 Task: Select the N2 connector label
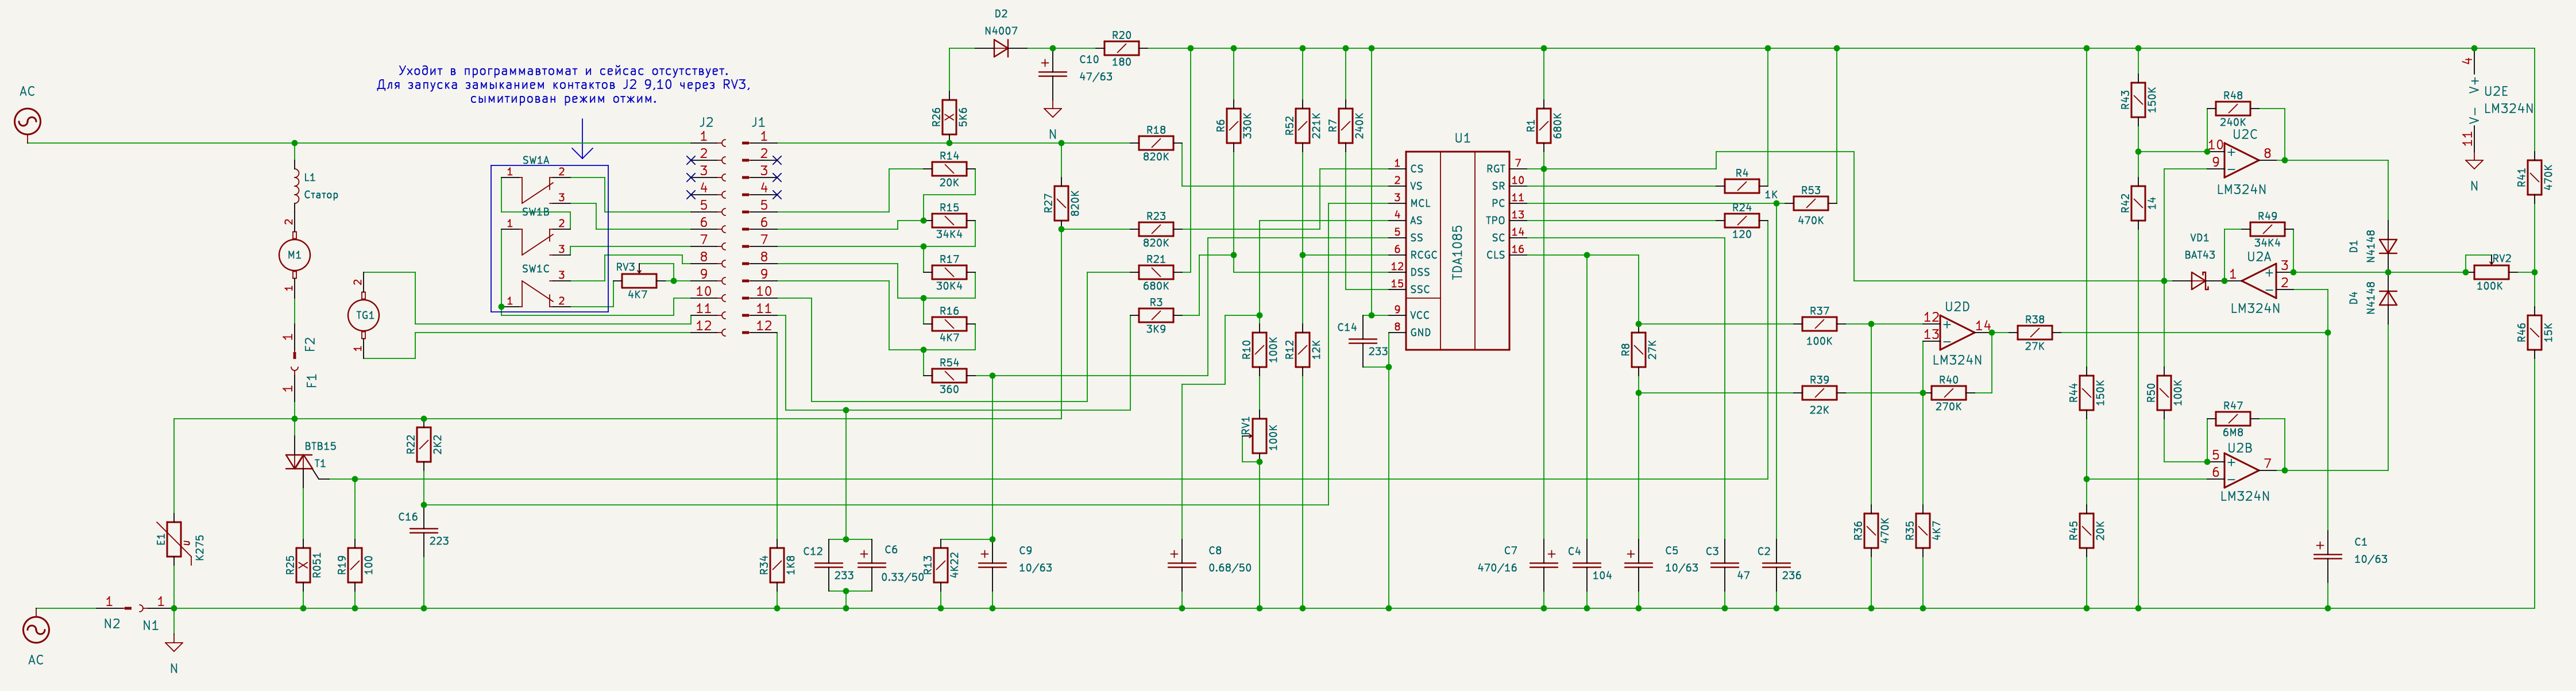[112, 624]
